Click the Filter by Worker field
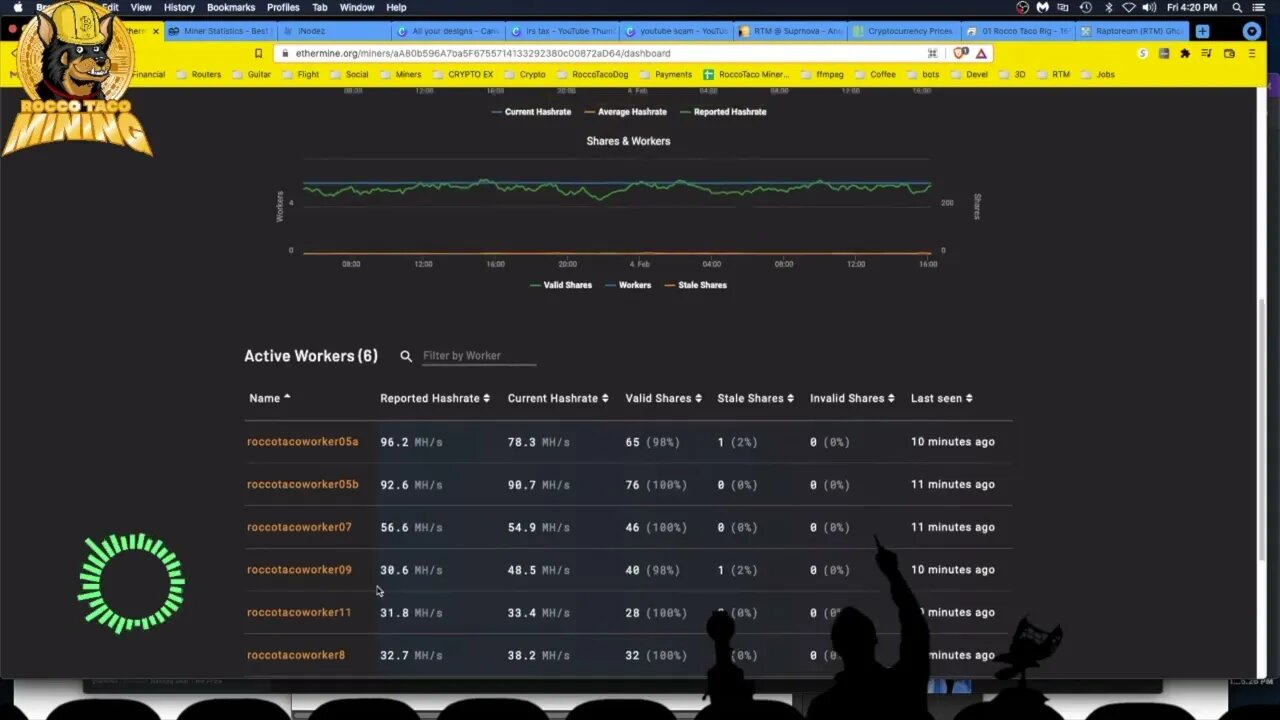Image resolution: width=1280 pixels, height=720 pixels. click(478, 356)
